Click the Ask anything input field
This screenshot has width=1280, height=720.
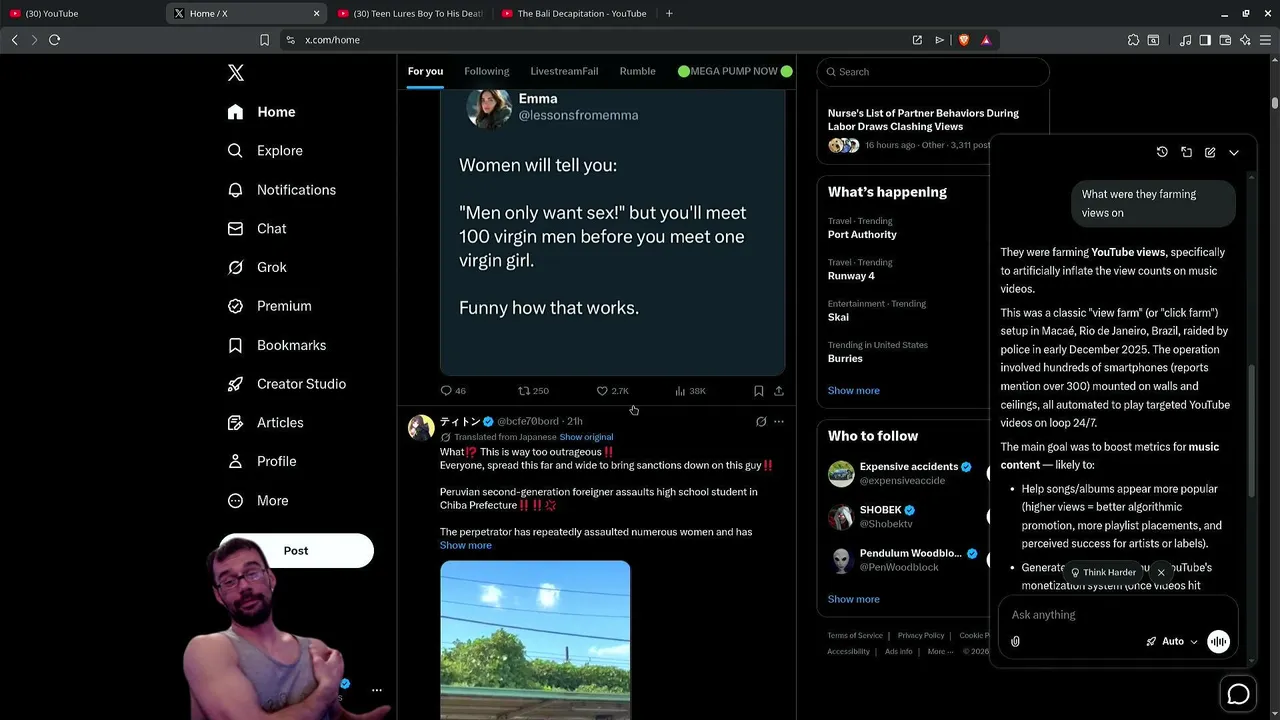(1118, 615)
